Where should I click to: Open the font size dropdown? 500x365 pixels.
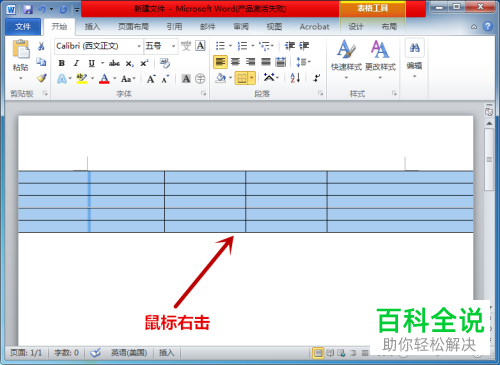point(173,46)
